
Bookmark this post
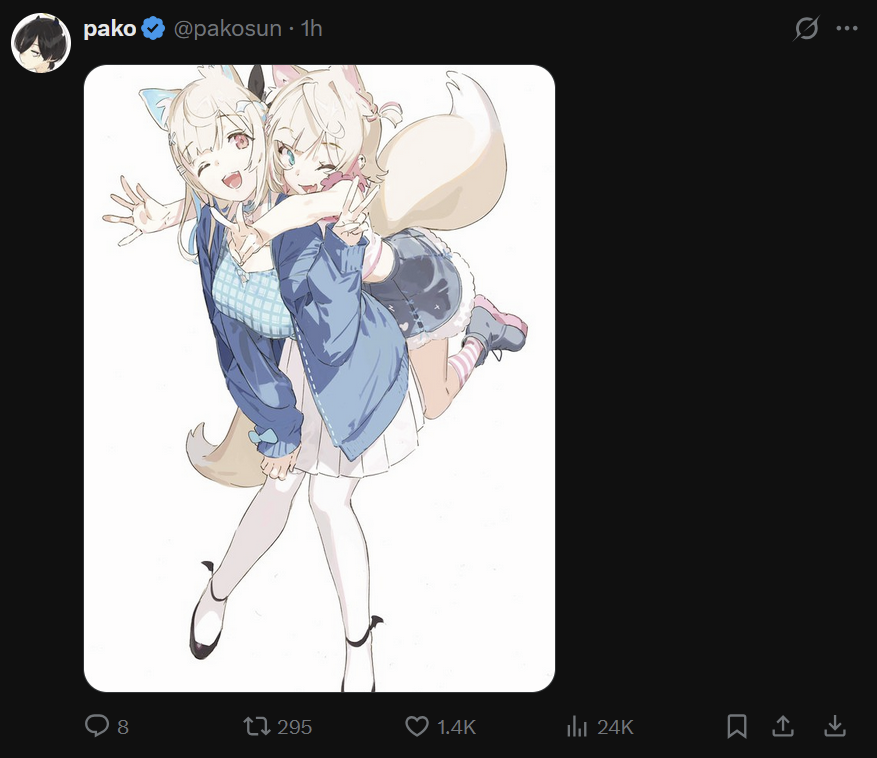tap(737, 726)
